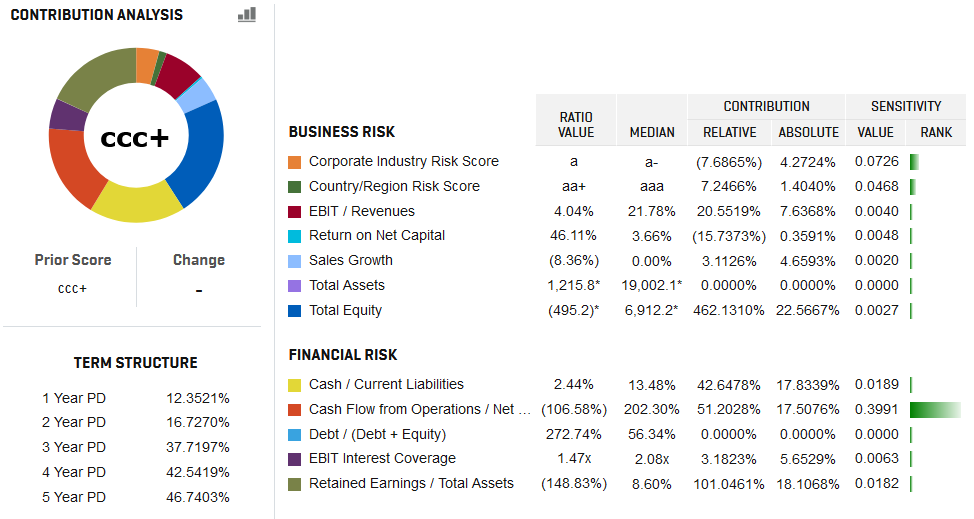The height and width of the screenshot is (519, 974).
Task: Click the Debt / (Debt + Equity) label
Action: tap(377, 434)
